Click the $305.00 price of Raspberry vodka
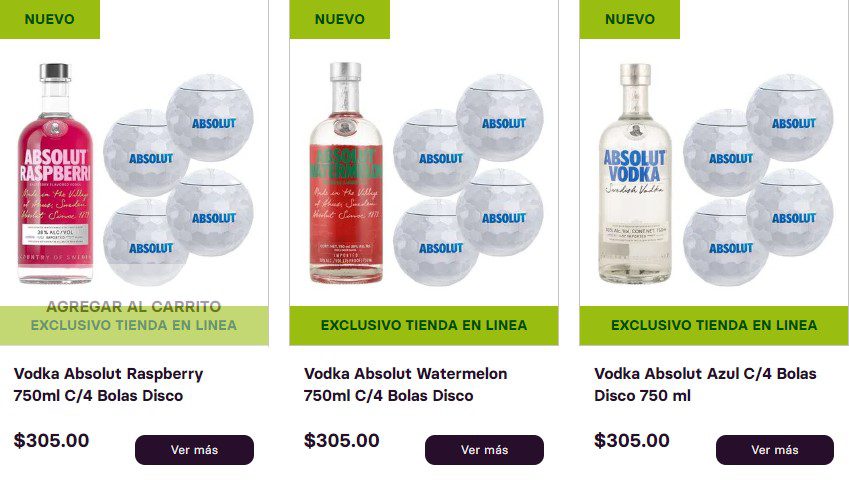The height and width of the screenshot is (485, 849). tap(51, 441)
